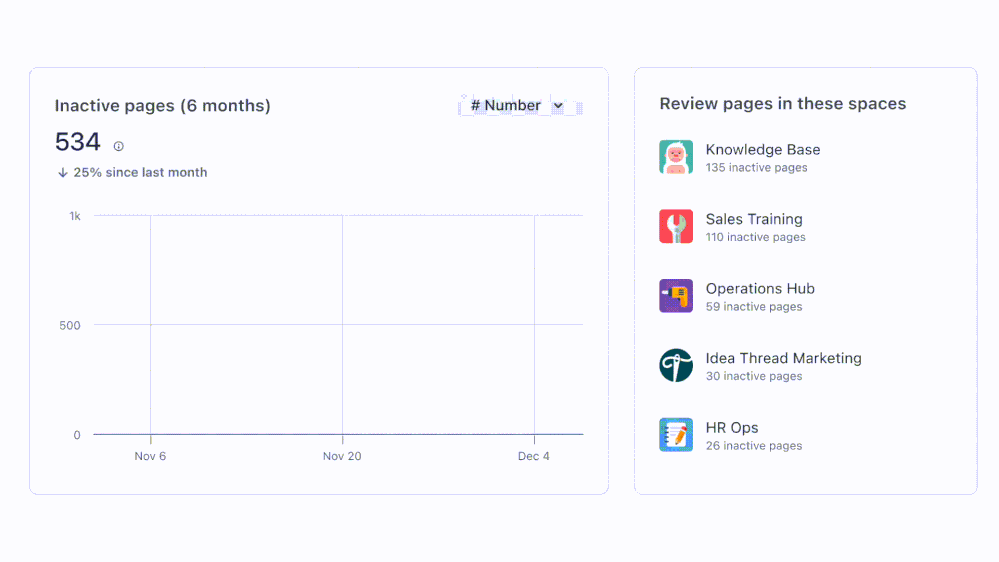This screenshot has width=999, height=562.
Task: Open the Idea Thread Marketing needle icon
Action: point(676,365)
